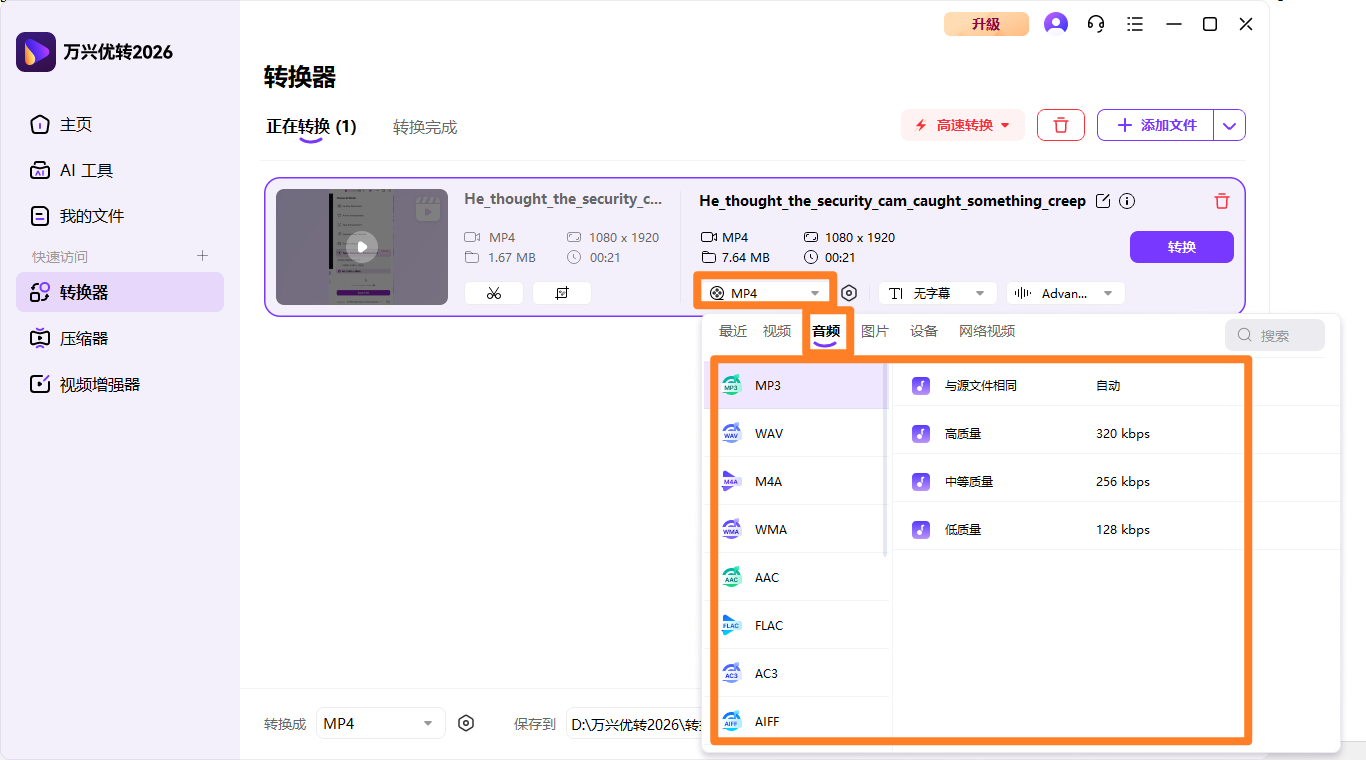Open the 高速转换 dropdown
The height and width of the screenshot is (760, 1366).
[963, 125]
